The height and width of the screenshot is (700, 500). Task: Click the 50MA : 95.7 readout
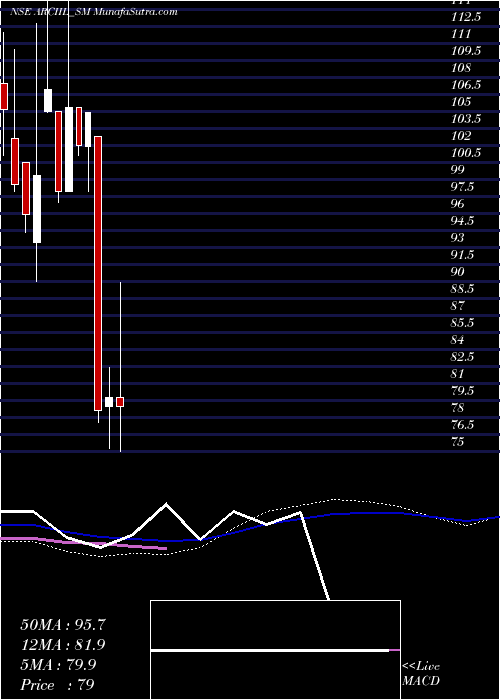click(x=63, y=625)
